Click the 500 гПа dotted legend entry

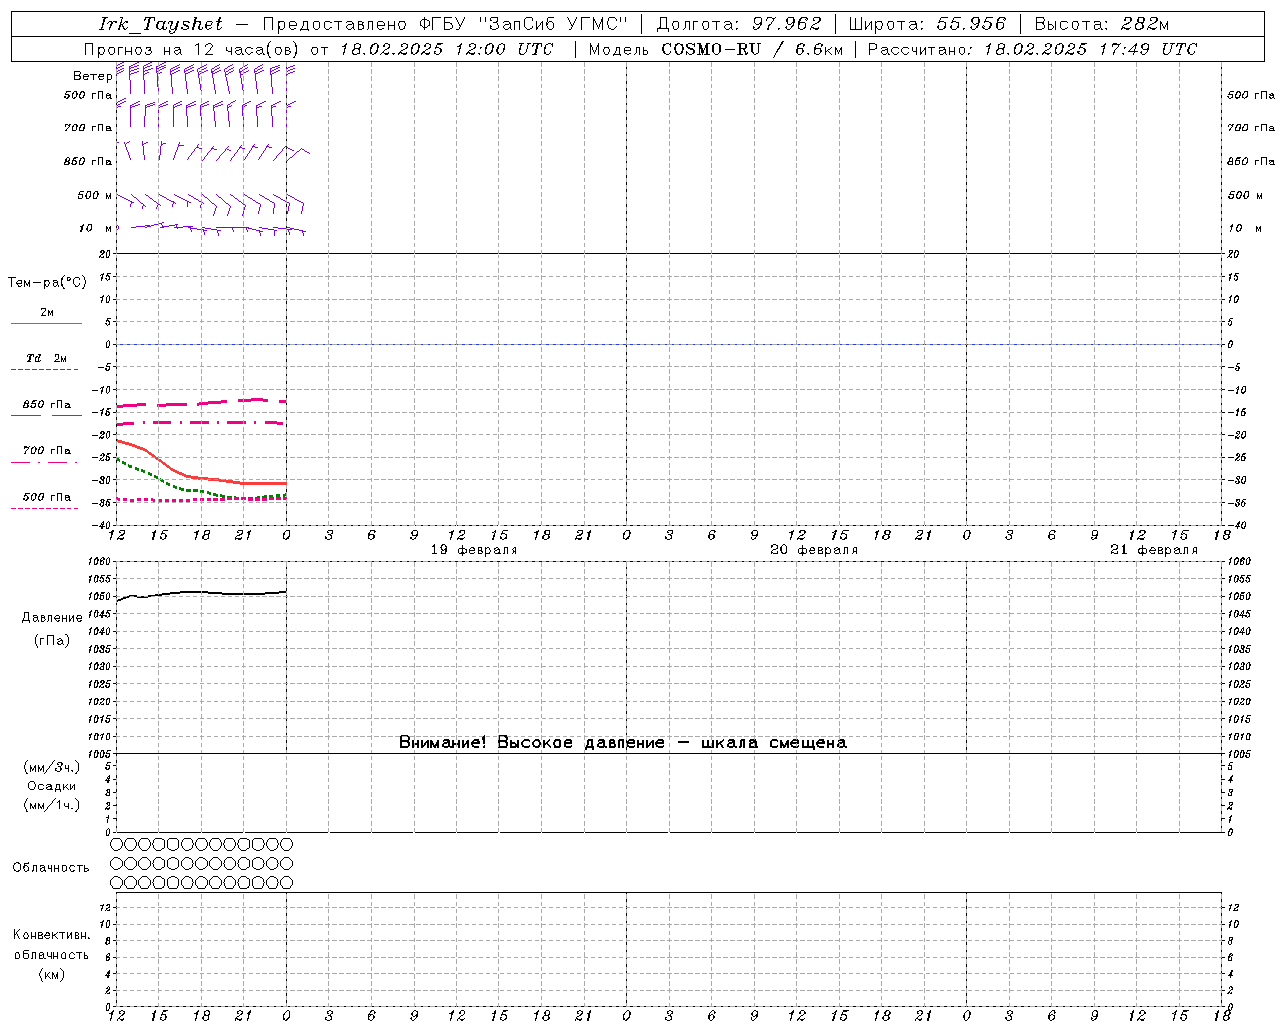[46, 500]
